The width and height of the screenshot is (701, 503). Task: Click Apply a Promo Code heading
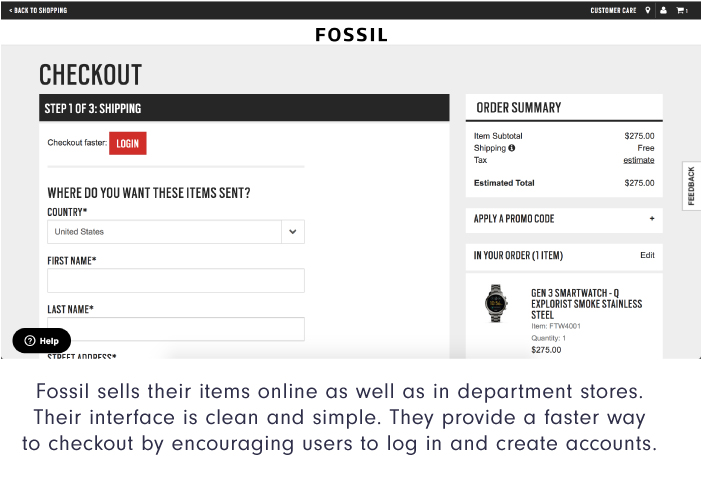[514, 219]
